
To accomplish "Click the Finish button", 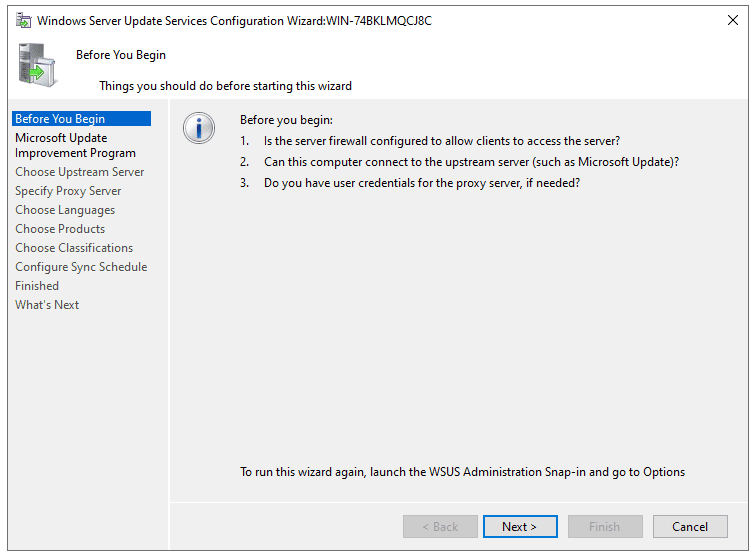I will (x=605, y=527).
